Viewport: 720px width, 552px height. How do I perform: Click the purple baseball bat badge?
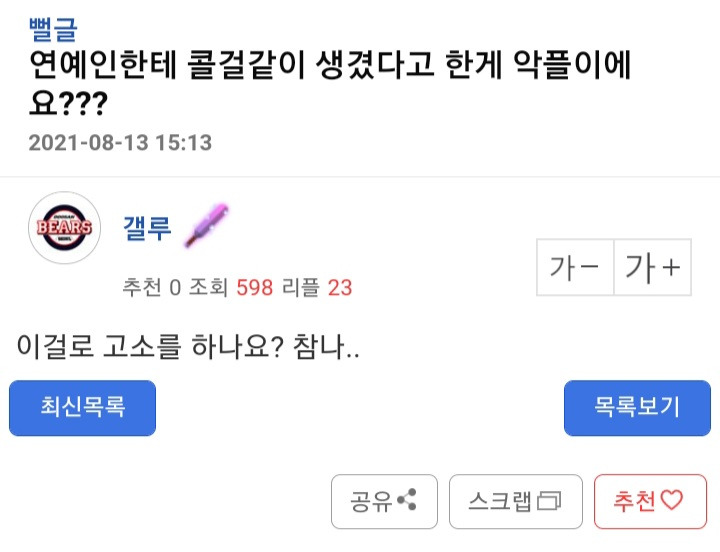click(x=206, y=226)
